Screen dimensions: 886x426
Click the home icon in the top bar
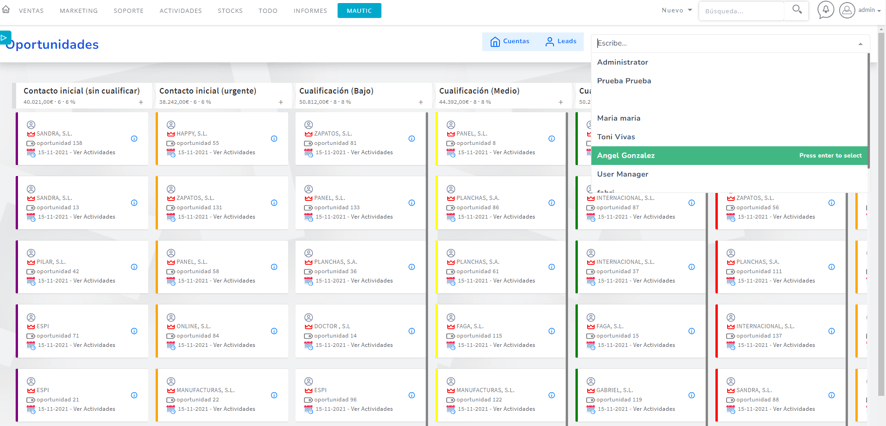(x=6, y=10)
